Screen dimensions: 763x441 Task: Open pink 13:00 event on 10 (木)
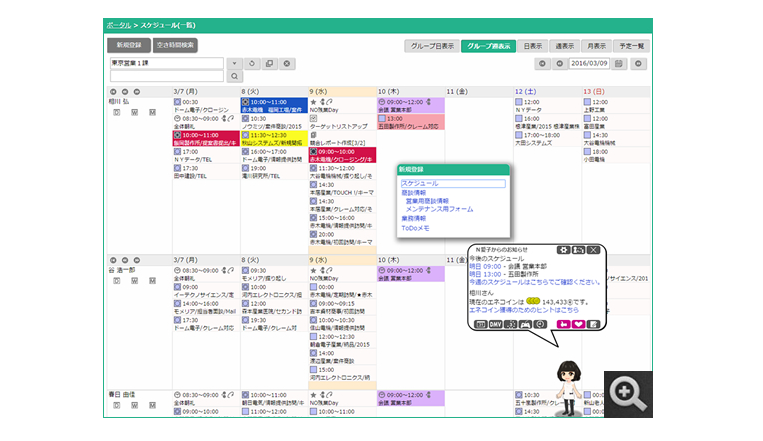(411, 122)
